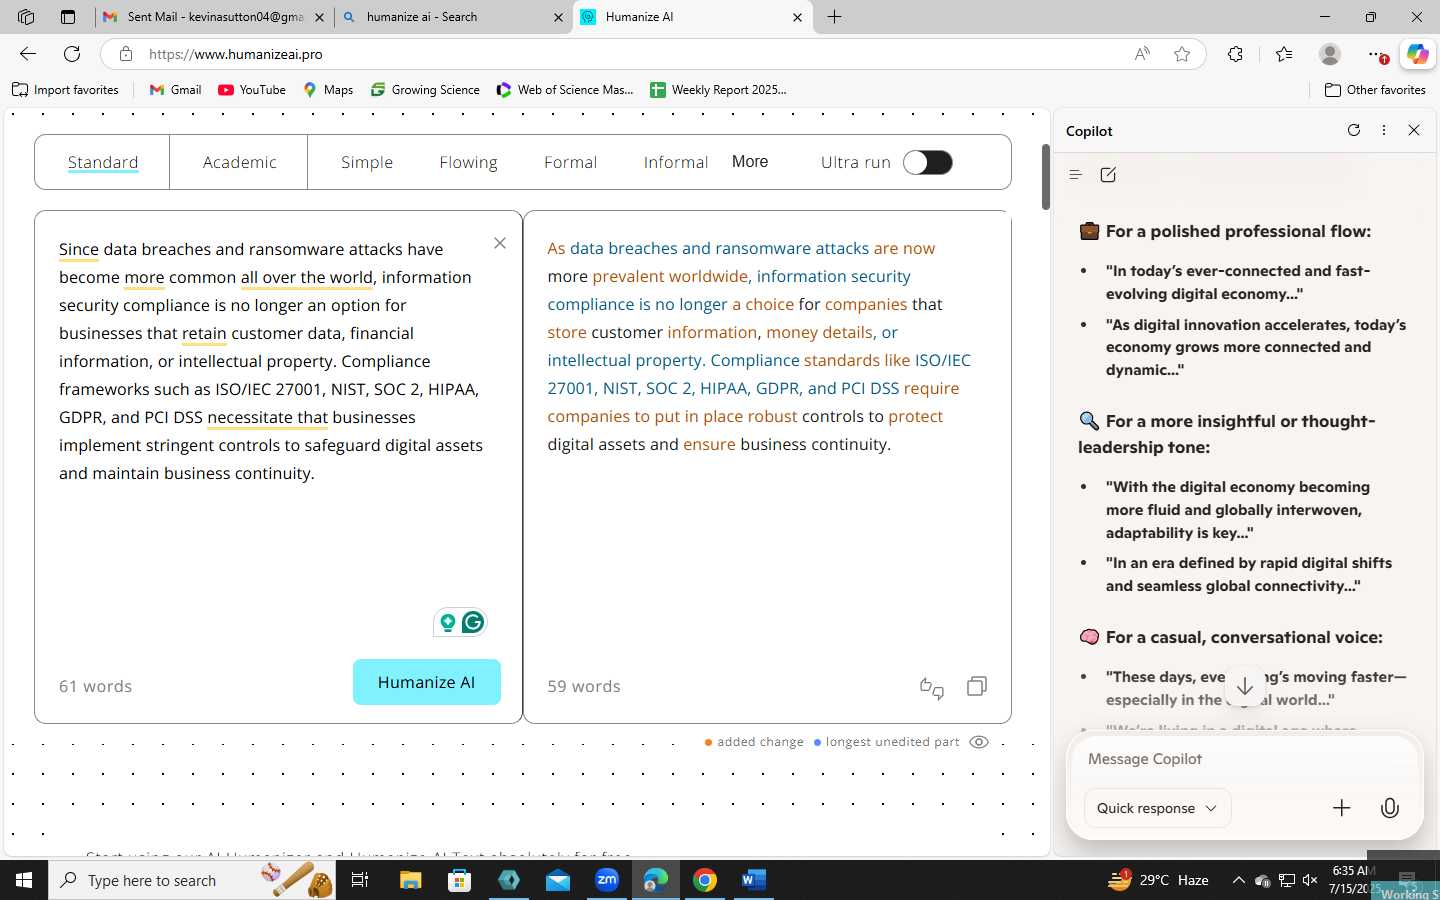Open a new browser tab
The width and height of the screenshot is (1440, 900).
tap(835, 17)
